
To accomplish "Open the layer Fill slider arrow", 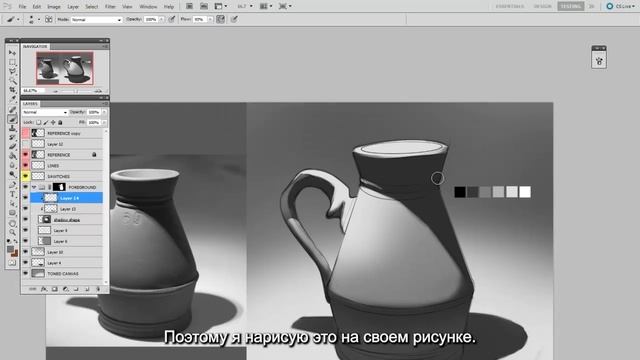I will (x=104, y=122).
